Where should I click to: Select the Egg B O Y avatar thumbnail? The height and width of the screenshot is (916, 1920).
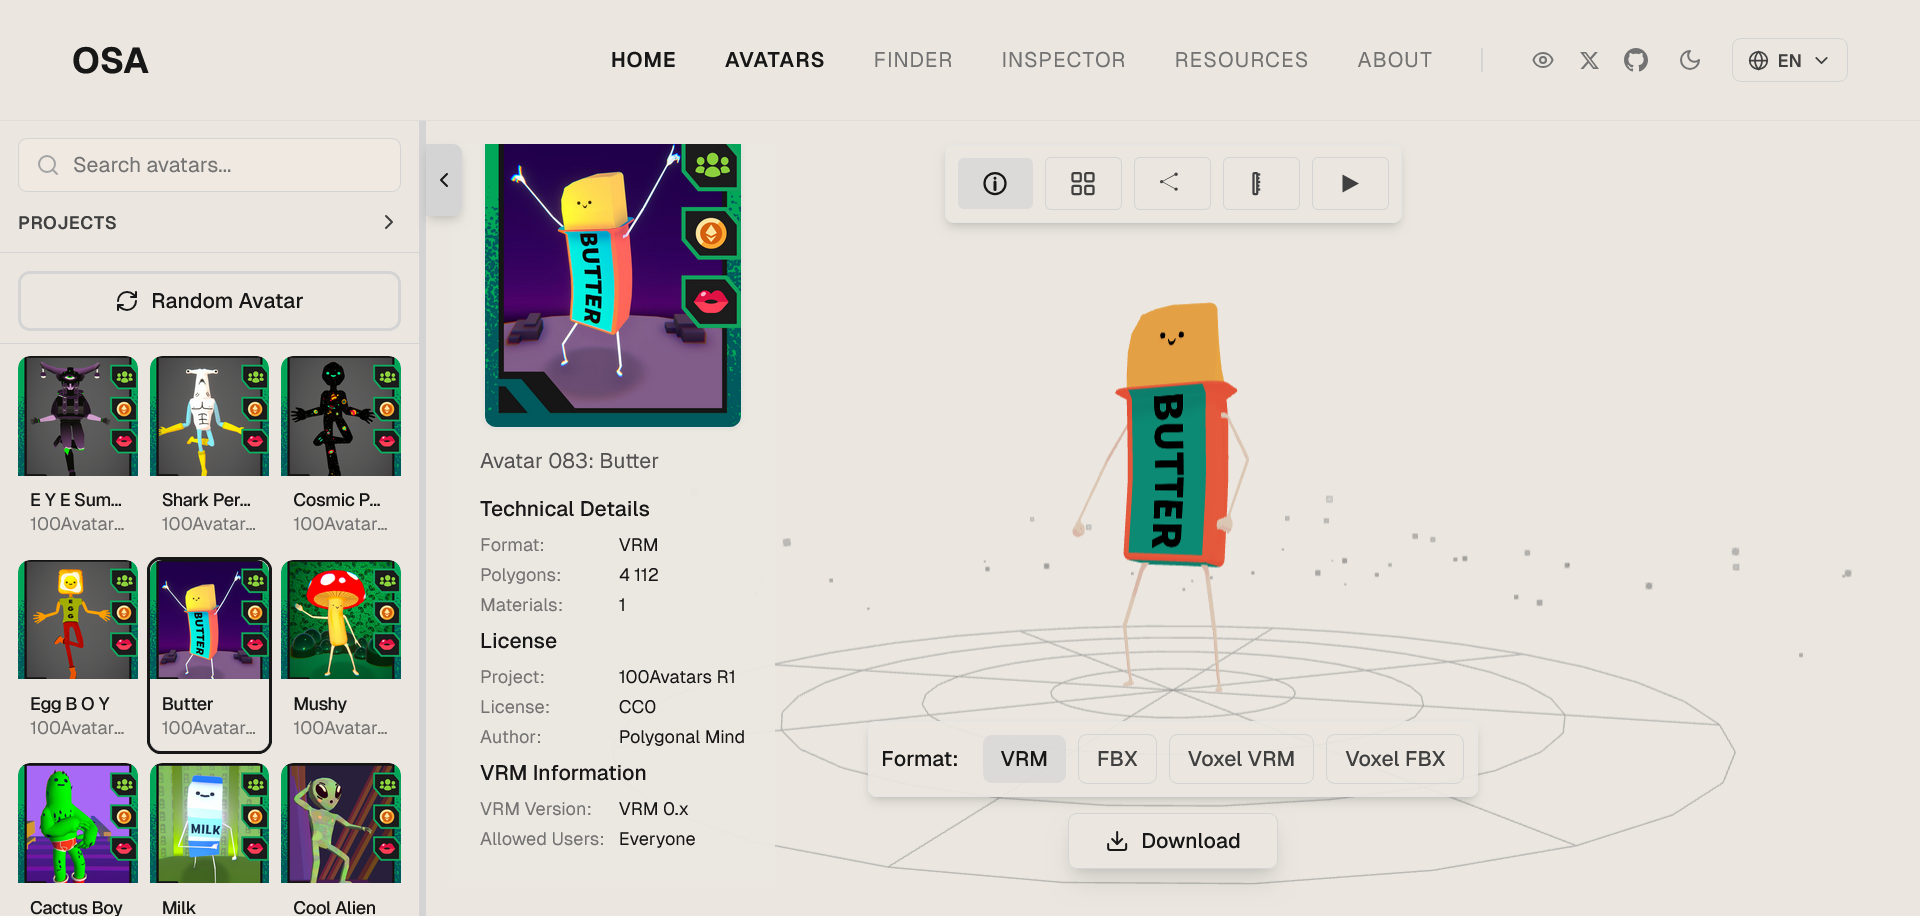tap(78, 620)
